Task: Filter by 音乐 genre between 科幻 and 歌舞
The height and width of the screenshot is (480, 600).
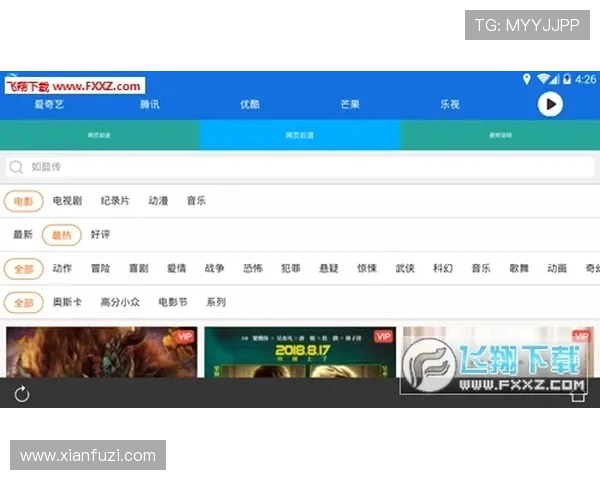Action: point(481,268)
